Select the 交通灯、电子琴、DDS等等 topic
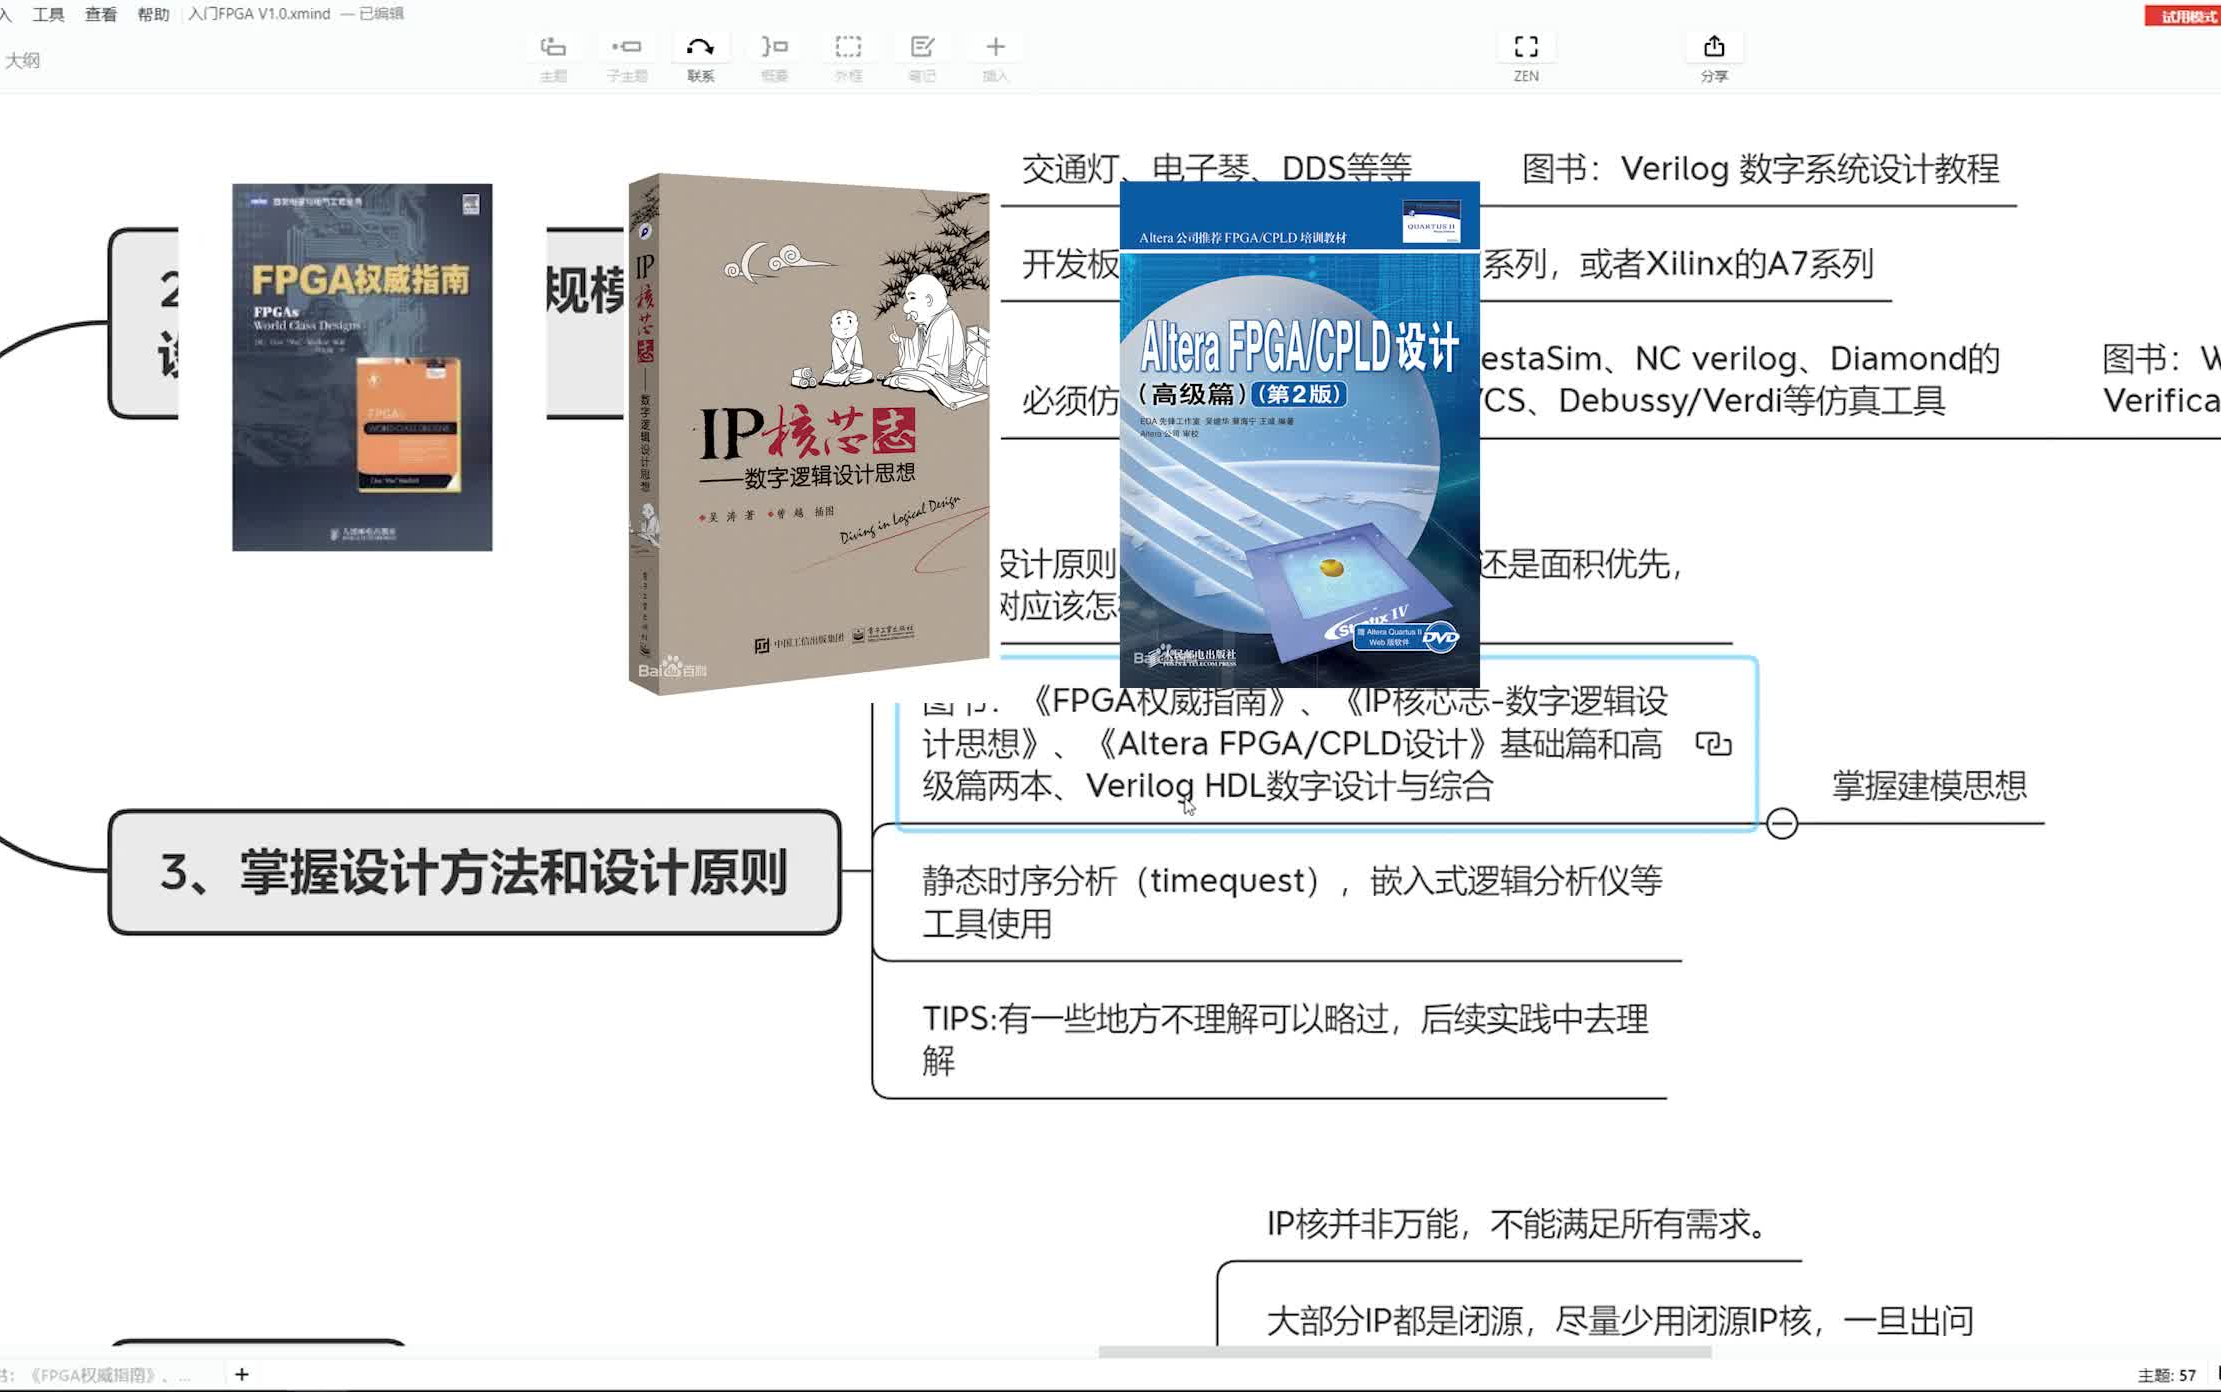 [1216, 167]
